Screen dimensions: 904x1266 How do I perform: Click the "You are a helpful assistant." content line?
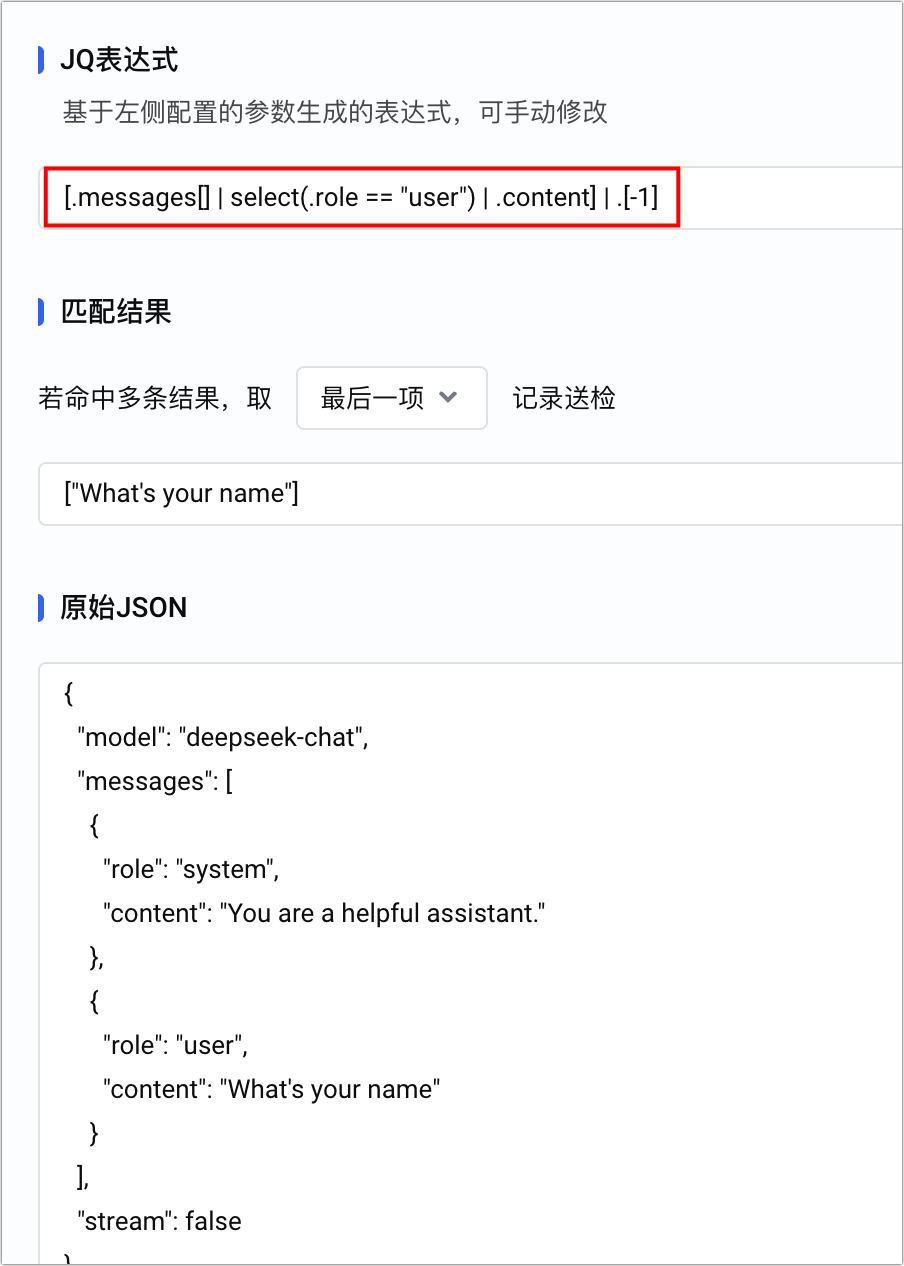[324, 913]
